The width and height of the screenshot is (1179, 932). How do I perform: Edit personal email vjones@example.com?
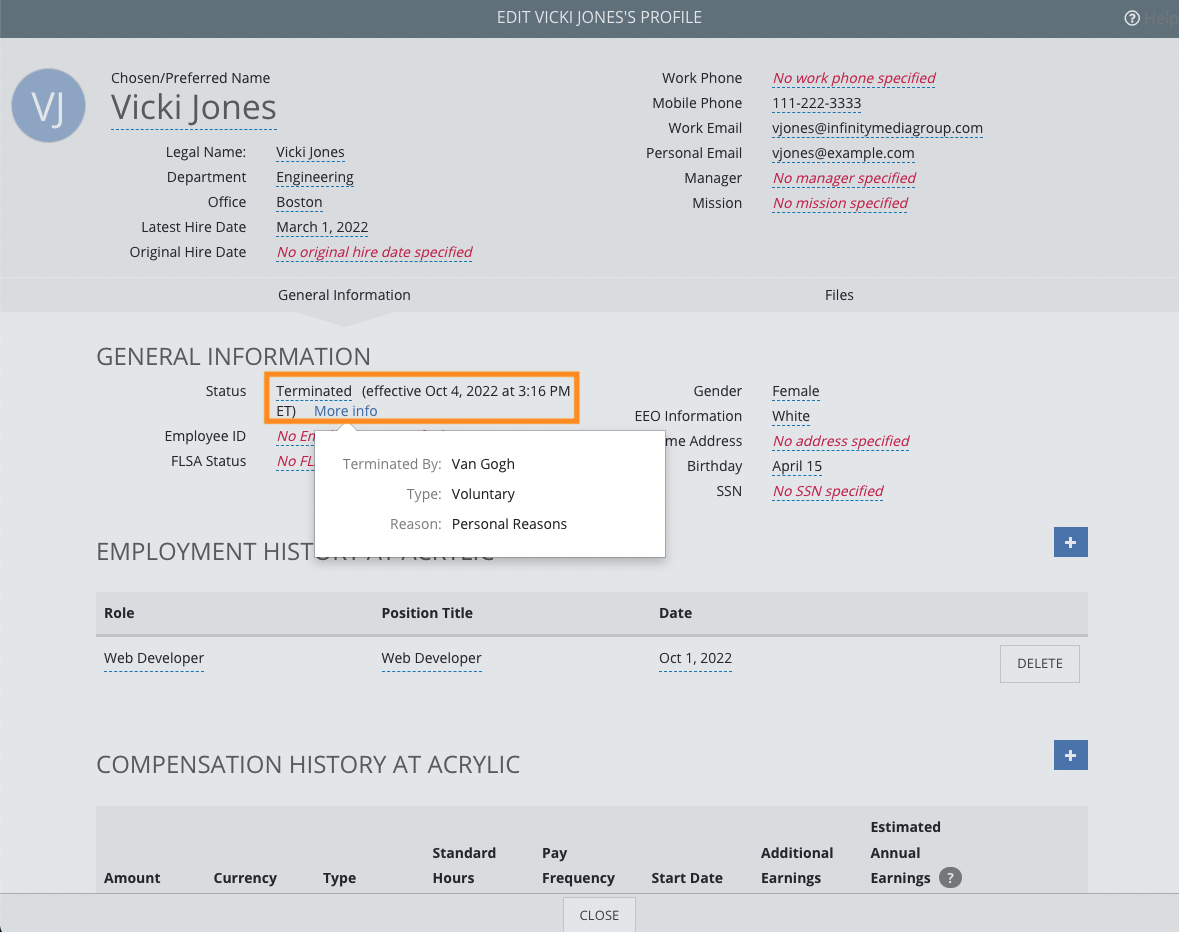(x=843, y=153)
